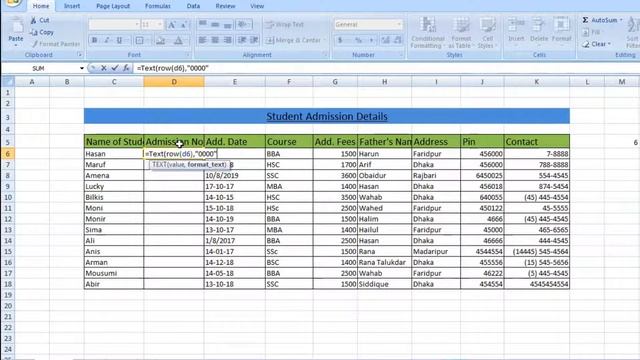Open the General number format dropdown
This screenshot has width=640, height=360.
coord(399,24)
